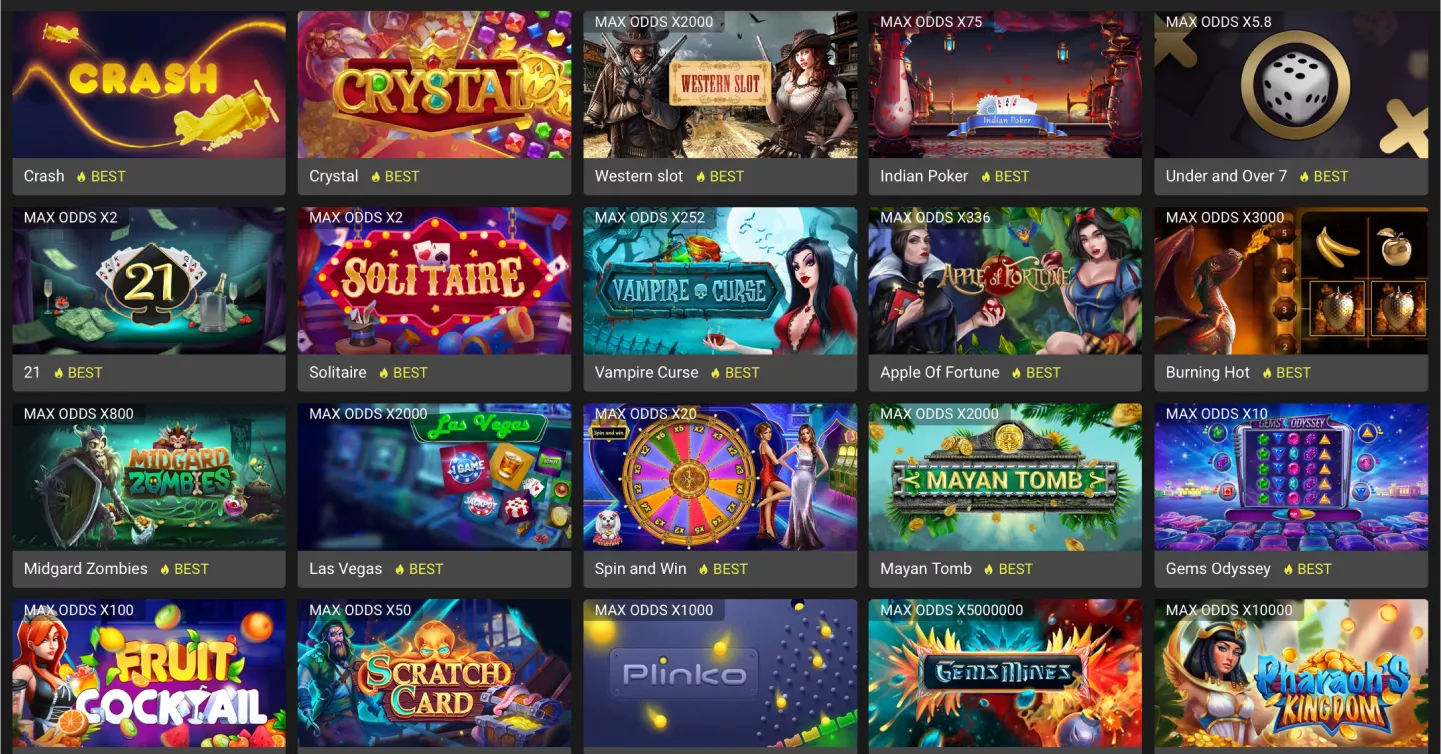Select the Gems Mines game thumbnail
1441x754 pixels.
[x=1005, y=676]
